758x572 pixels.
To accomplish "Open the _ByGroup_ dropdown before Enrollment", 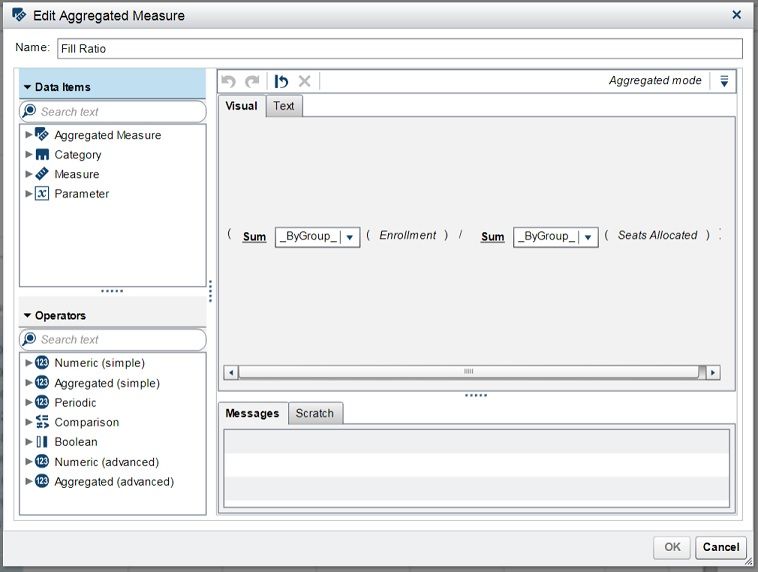I will [x=350, y=237].
